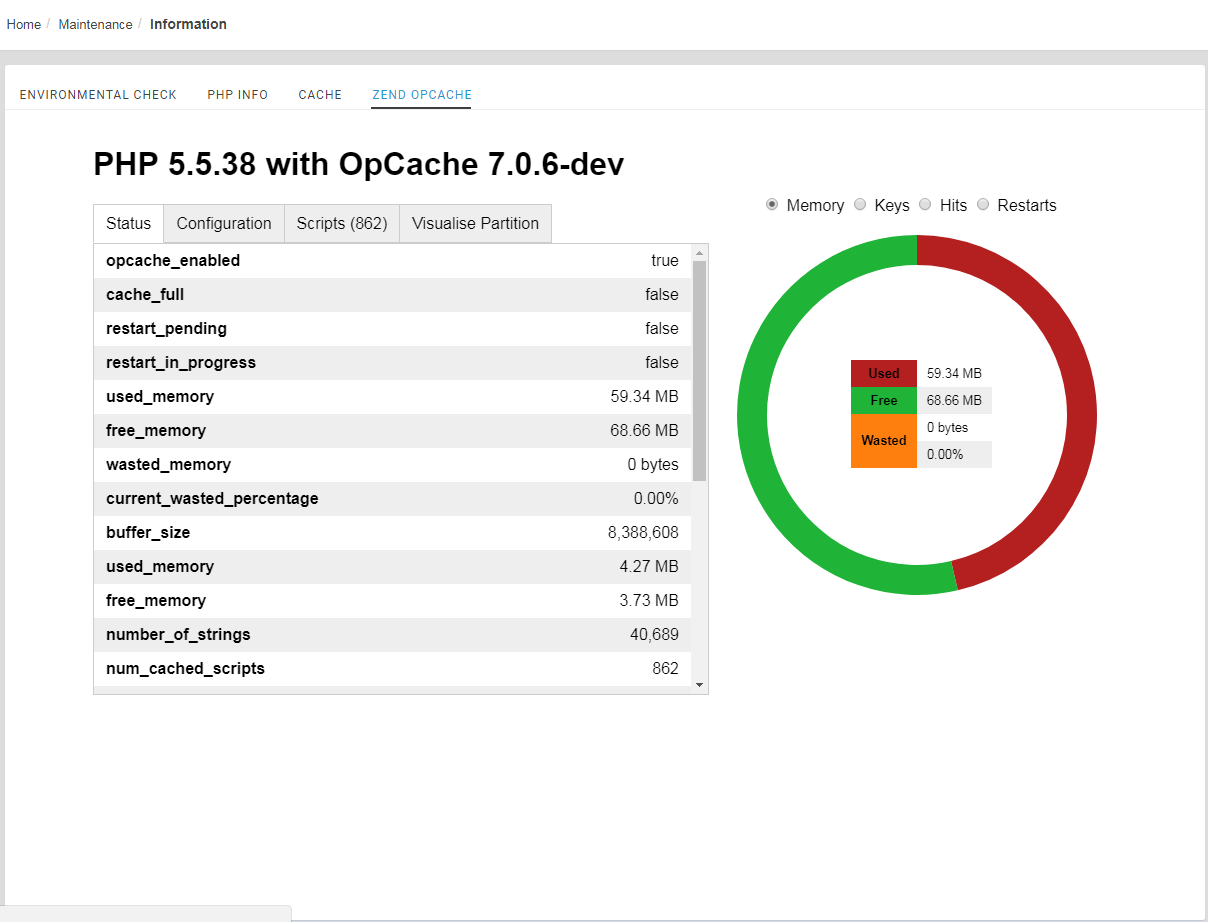
Task: Click the 862 value in num_cached_scripts row
Action: pyautogui.click(x=665, y=669)
